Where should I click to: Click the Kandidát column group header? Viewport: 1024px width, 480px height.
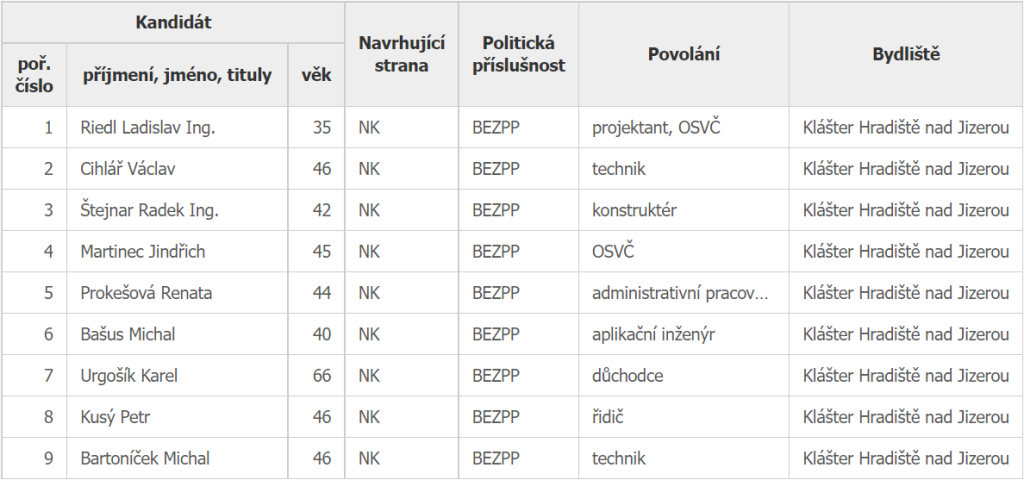tap(174, 21)
